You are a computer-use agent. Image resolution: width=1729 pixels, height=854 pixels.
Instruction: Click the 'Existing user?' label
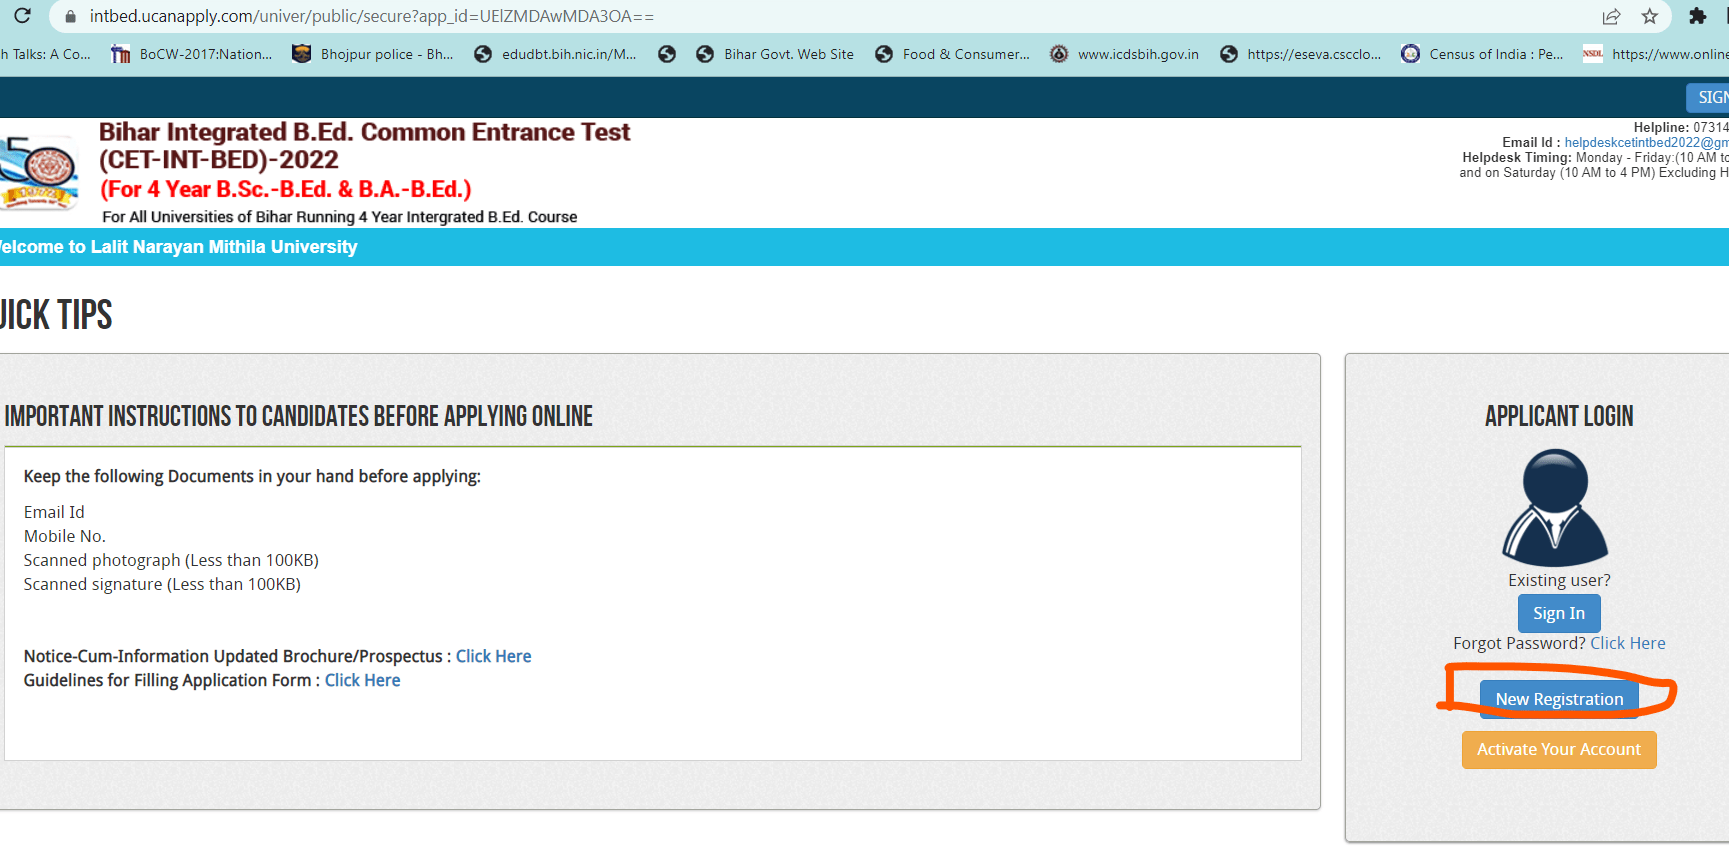(1559, 580)
